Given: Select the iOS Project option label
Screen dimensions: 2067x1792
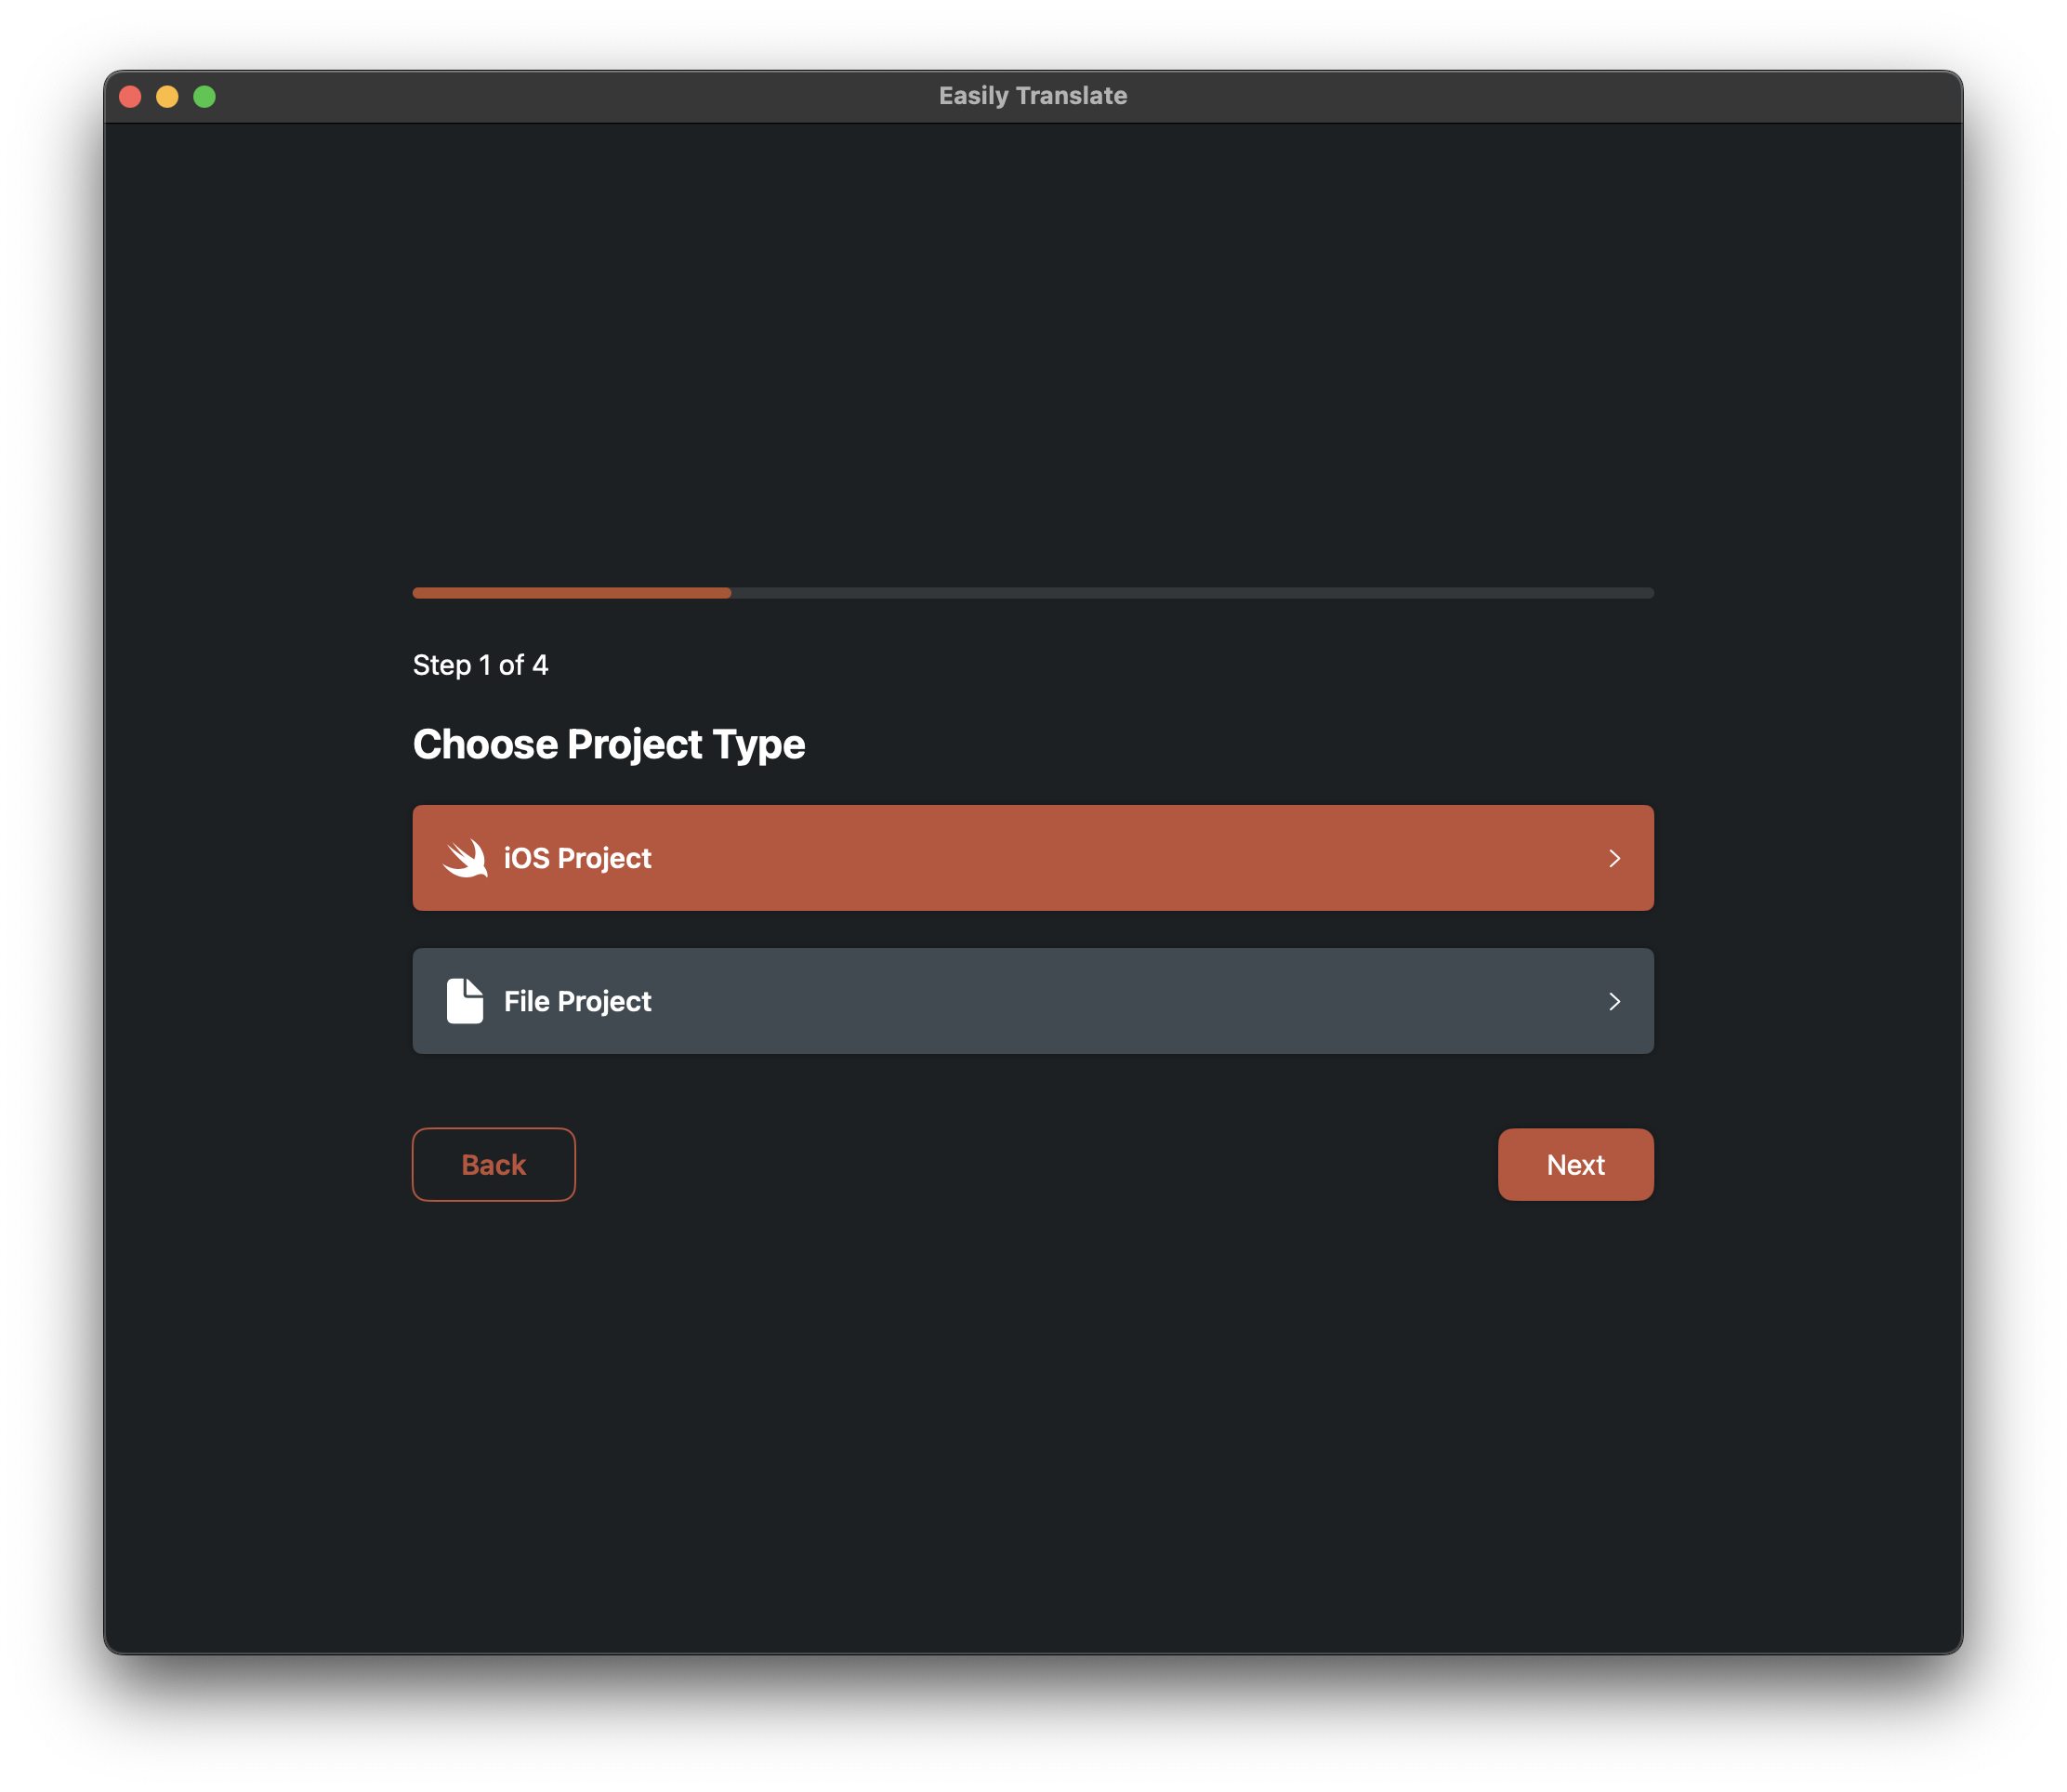Looking at the screenshot, I should tap(577, 858).
